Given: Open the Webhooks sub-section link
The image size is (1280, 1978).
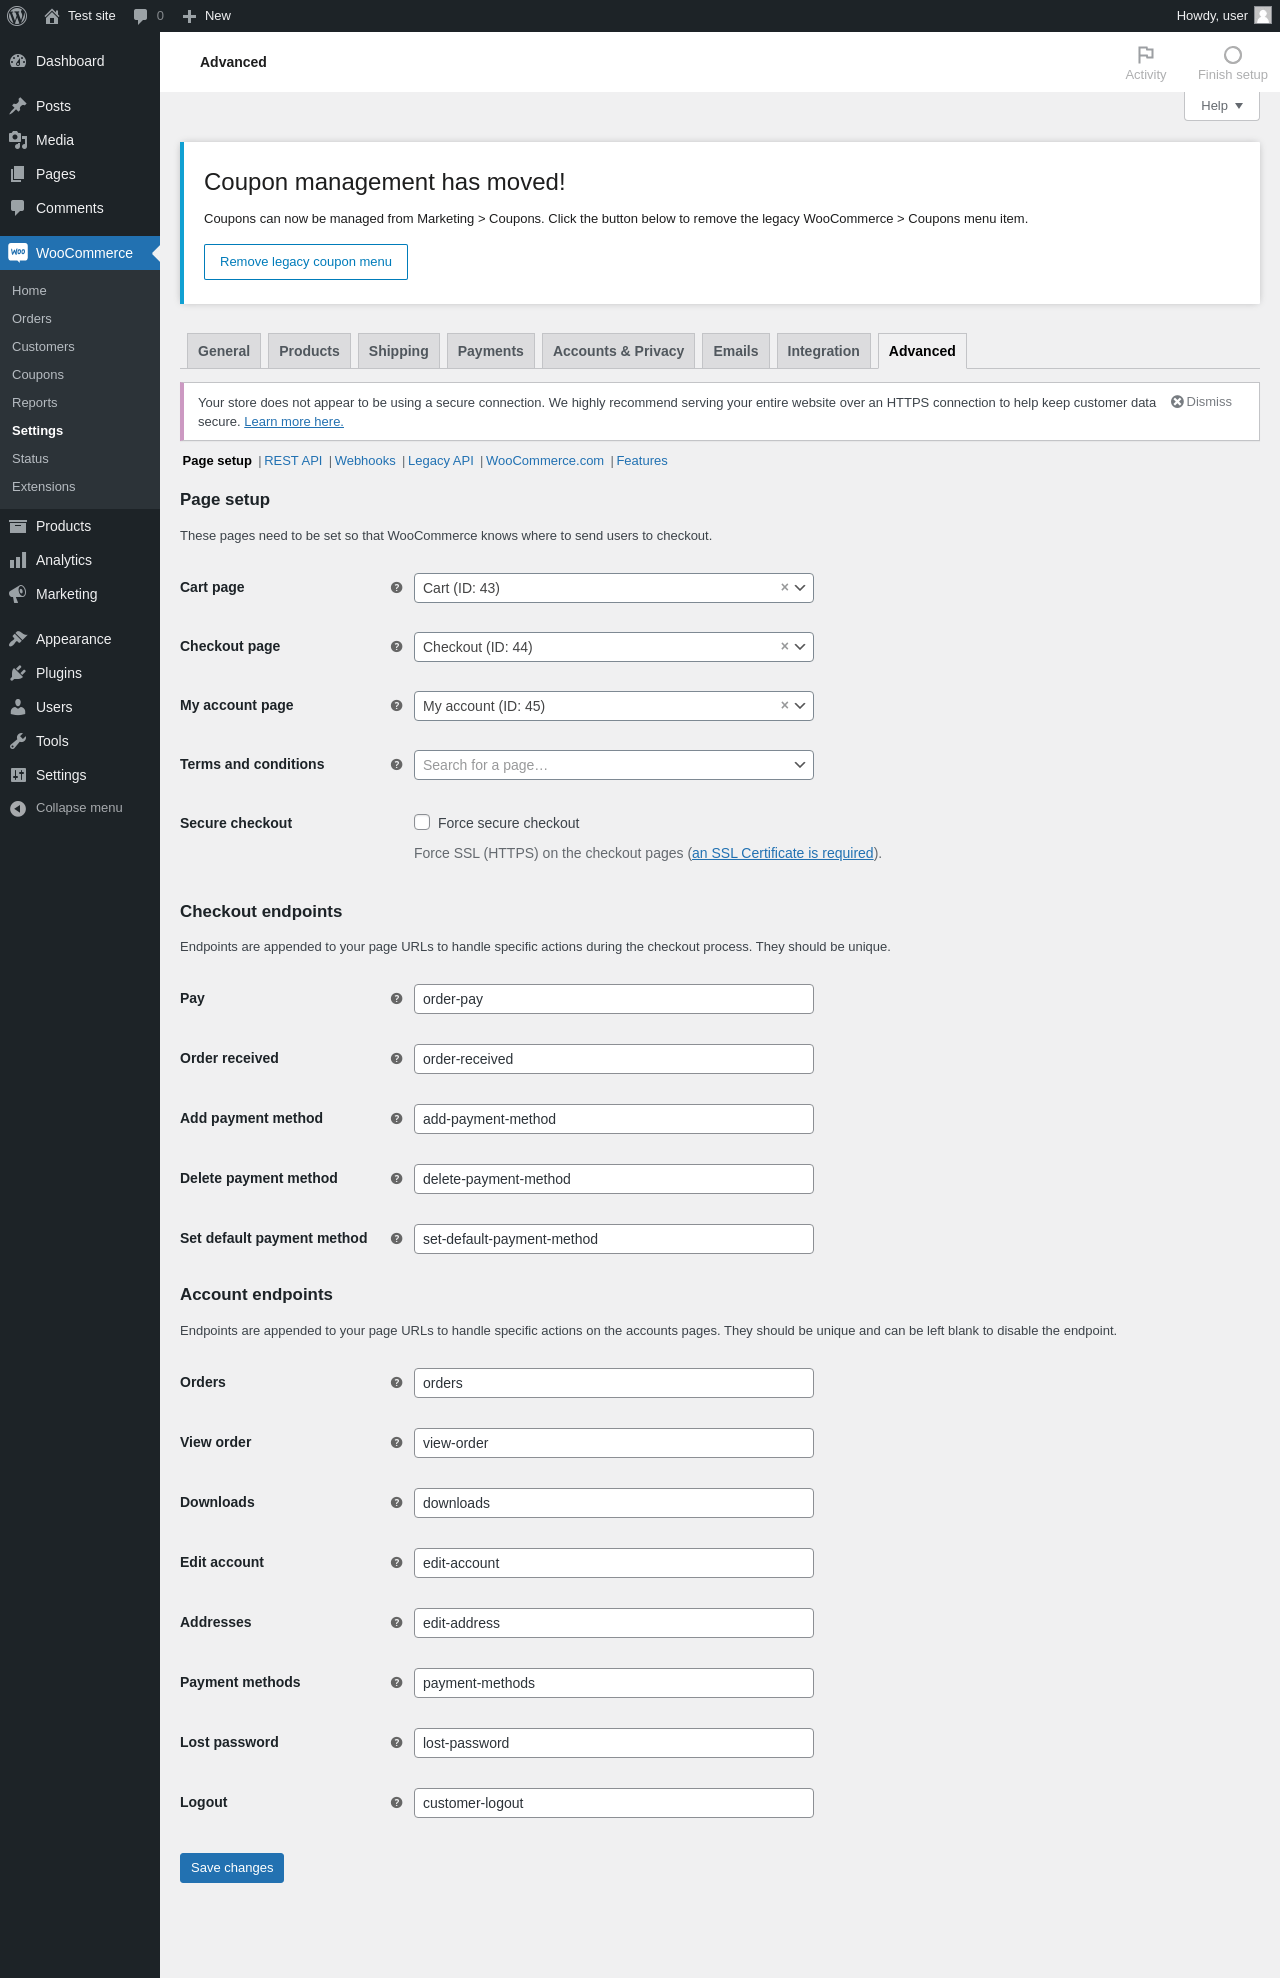Looking at the screenshot, I should coord(365,461).
